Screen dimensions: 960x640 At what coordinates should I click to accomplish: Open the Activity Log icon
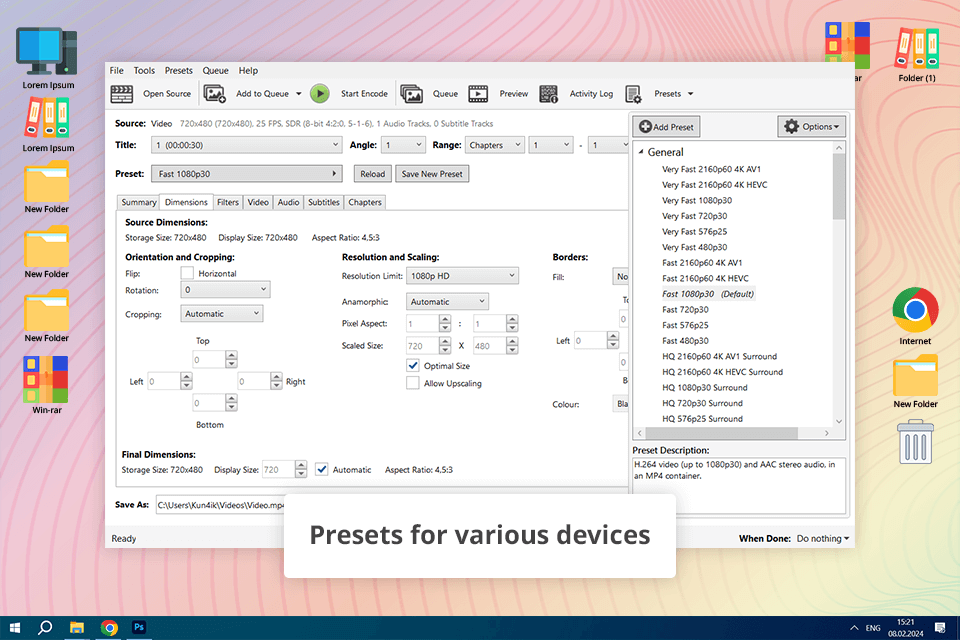tap(549, 94)
